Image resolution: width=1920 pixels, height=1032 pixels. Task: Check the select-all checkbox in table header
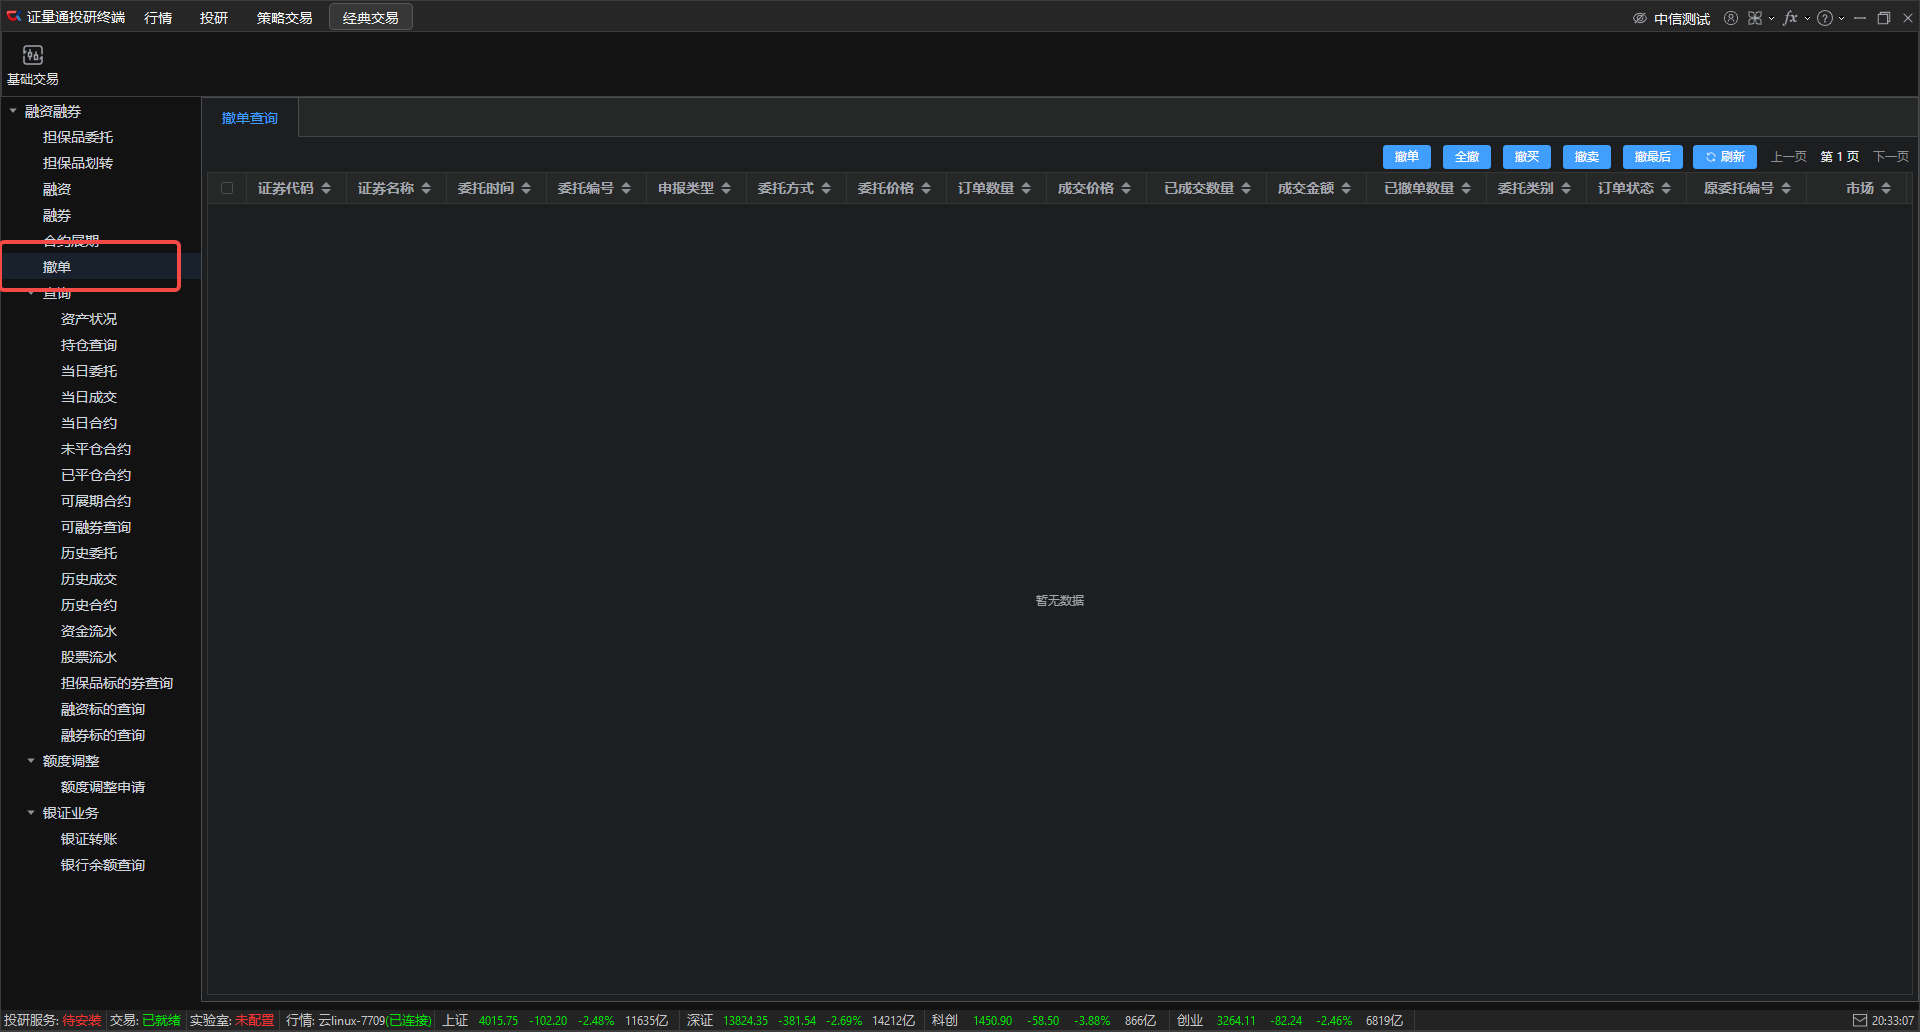coord(227,188)
